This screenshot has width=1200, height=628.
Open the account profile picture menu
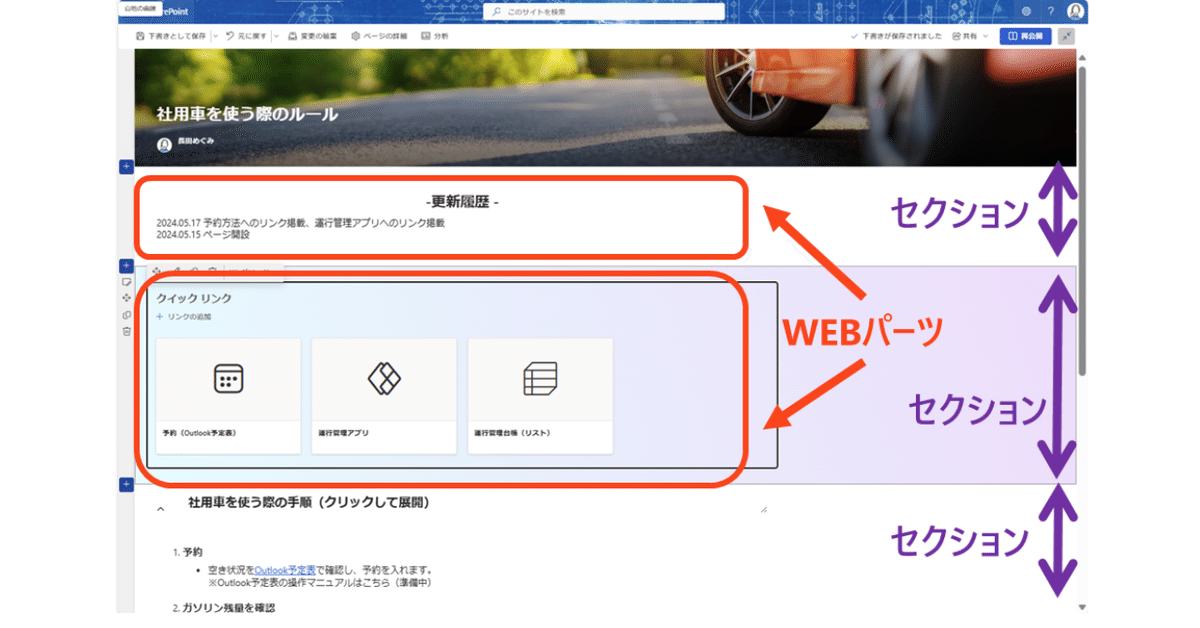click(1075, 11)
